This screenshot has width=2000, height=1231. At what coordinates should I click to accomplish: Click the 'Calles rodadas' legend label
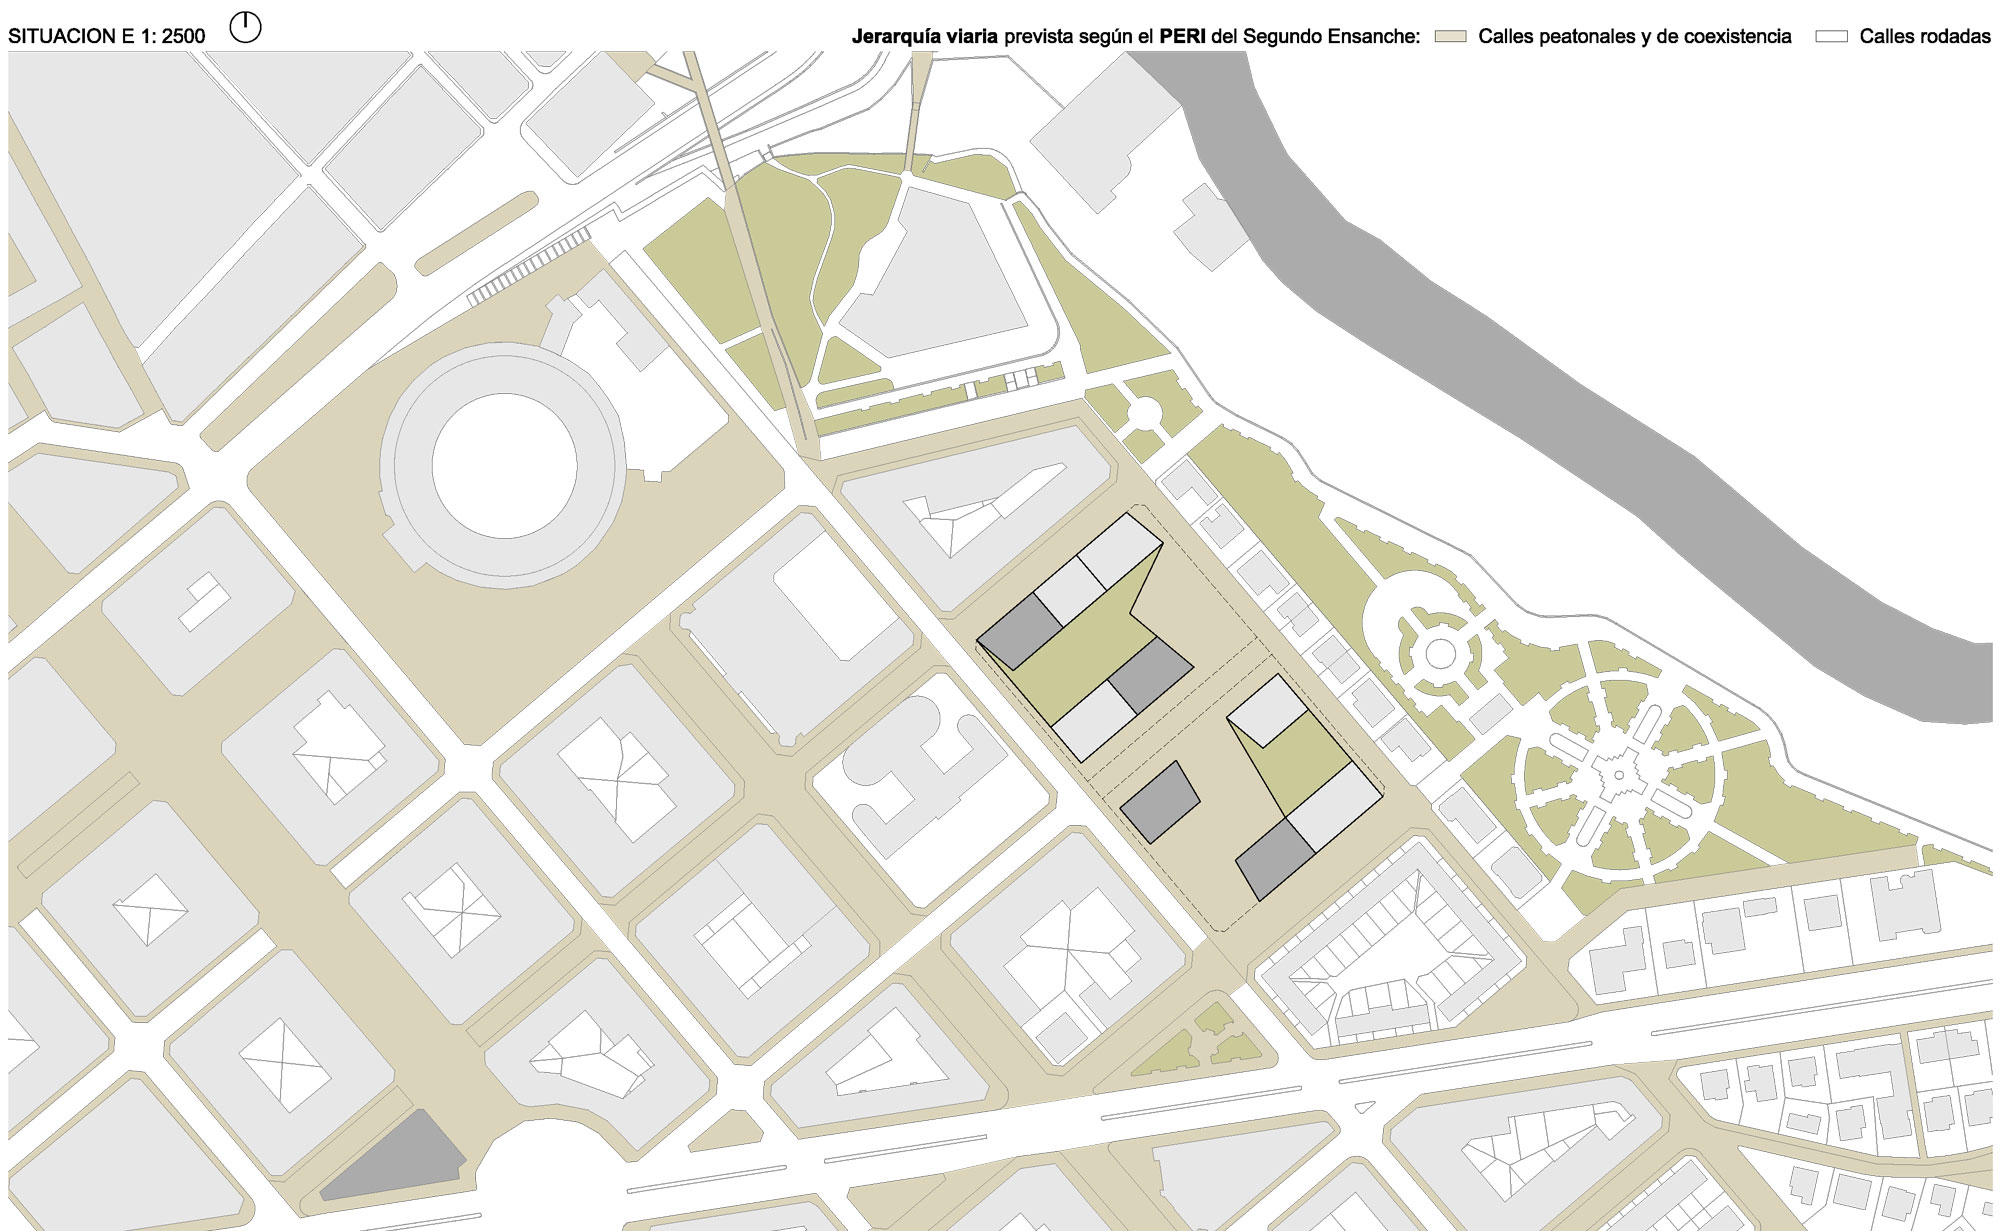pos(1924,37)
